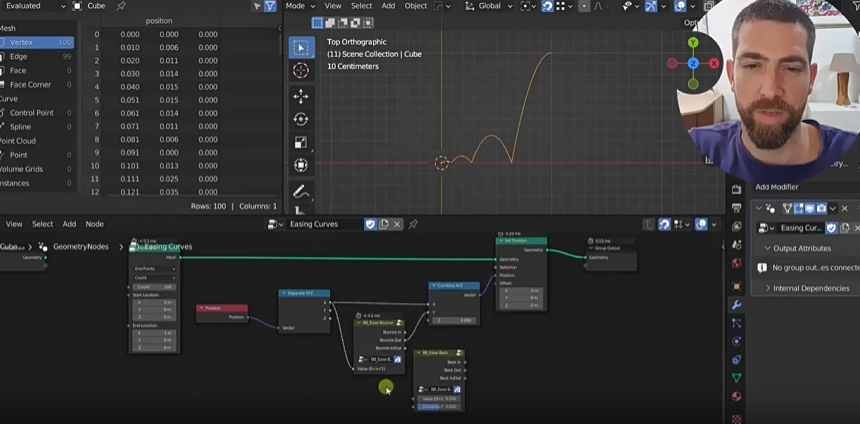Click GeometryNodes in the breadcrumb path
The height and width of the screenshot is (424, 860).
80,246
